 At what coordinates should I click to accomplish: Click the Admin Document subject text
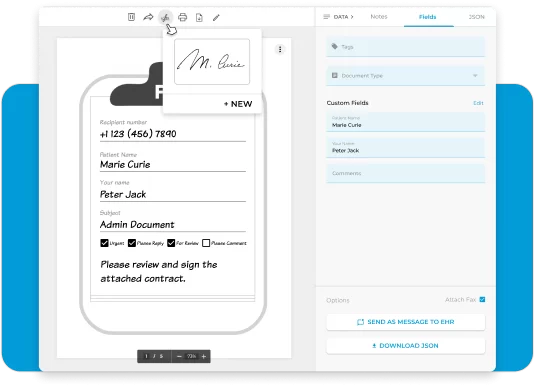[137, 224]
